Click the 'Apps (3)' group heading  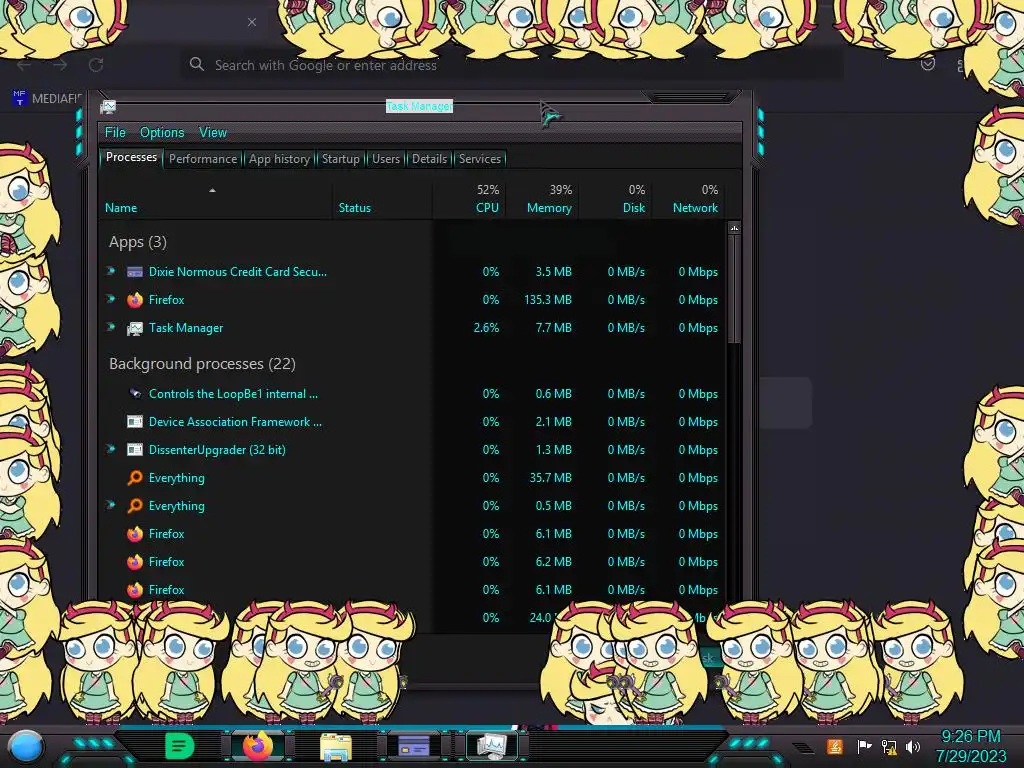(x=138, y=242)
